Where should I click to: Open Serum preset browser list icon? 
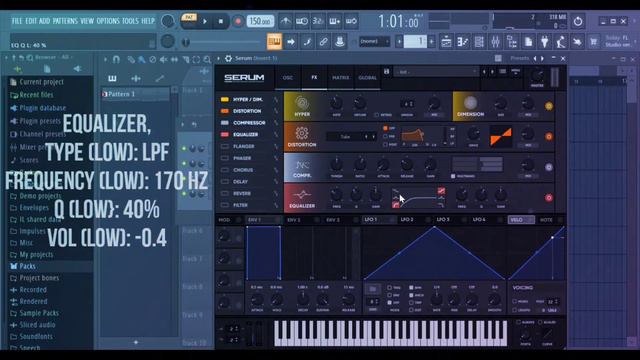pos(503,71)
